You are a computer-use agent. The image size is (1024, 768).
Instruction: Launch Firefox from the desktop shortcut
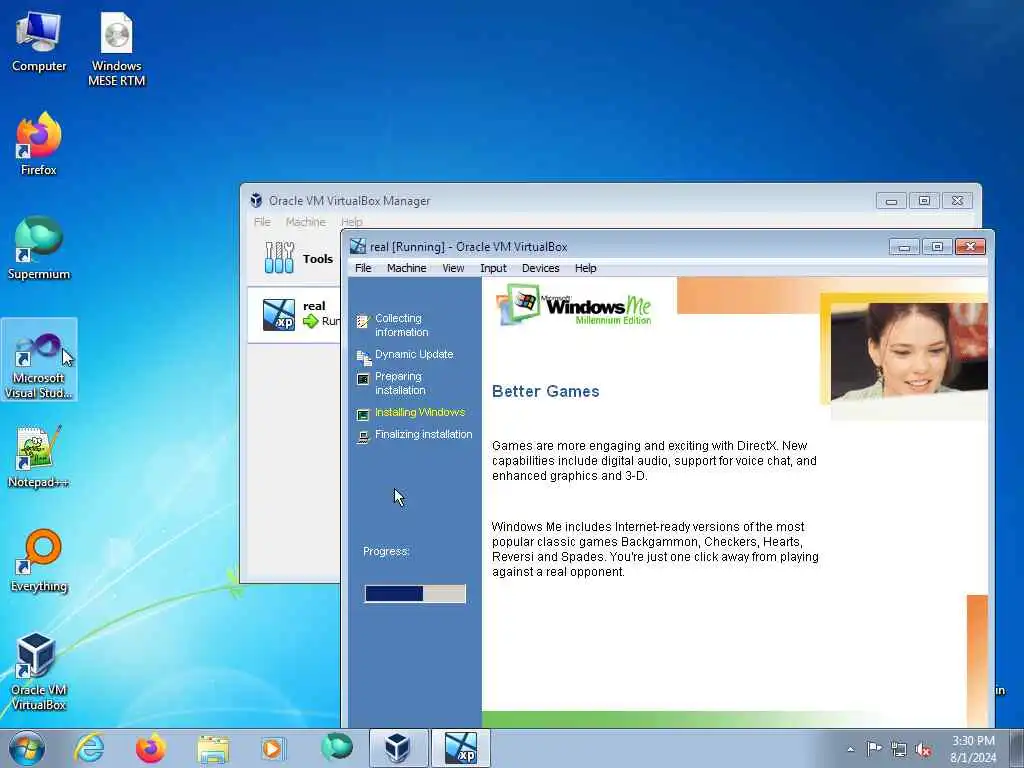pyautogui.click(x=39, y=144)
